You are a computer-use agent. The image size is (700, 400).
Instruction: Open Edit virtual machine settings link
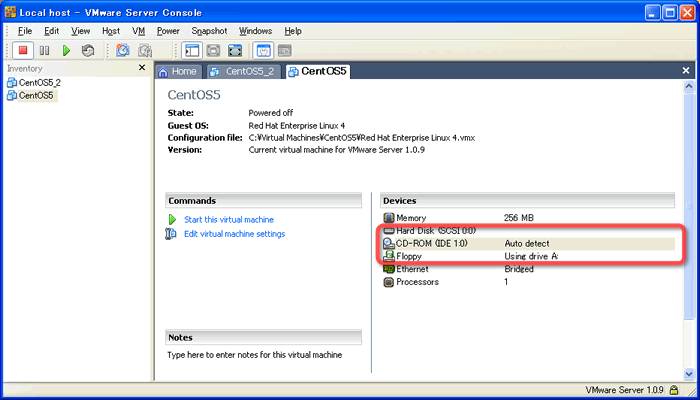[x=234, y=234]
